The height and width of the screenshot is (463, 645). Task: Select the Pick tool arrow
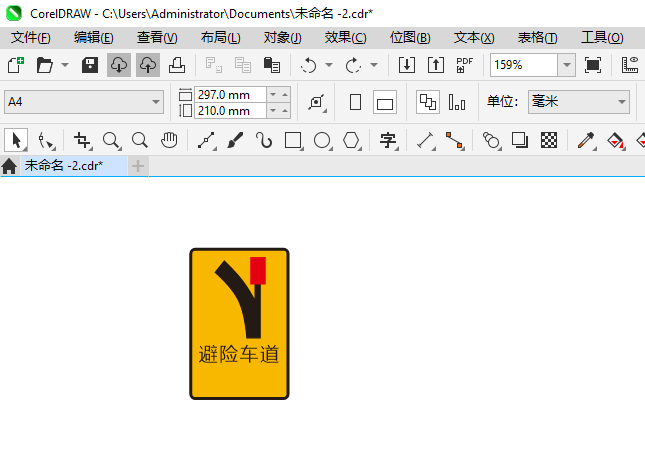[x=16, y=141]
